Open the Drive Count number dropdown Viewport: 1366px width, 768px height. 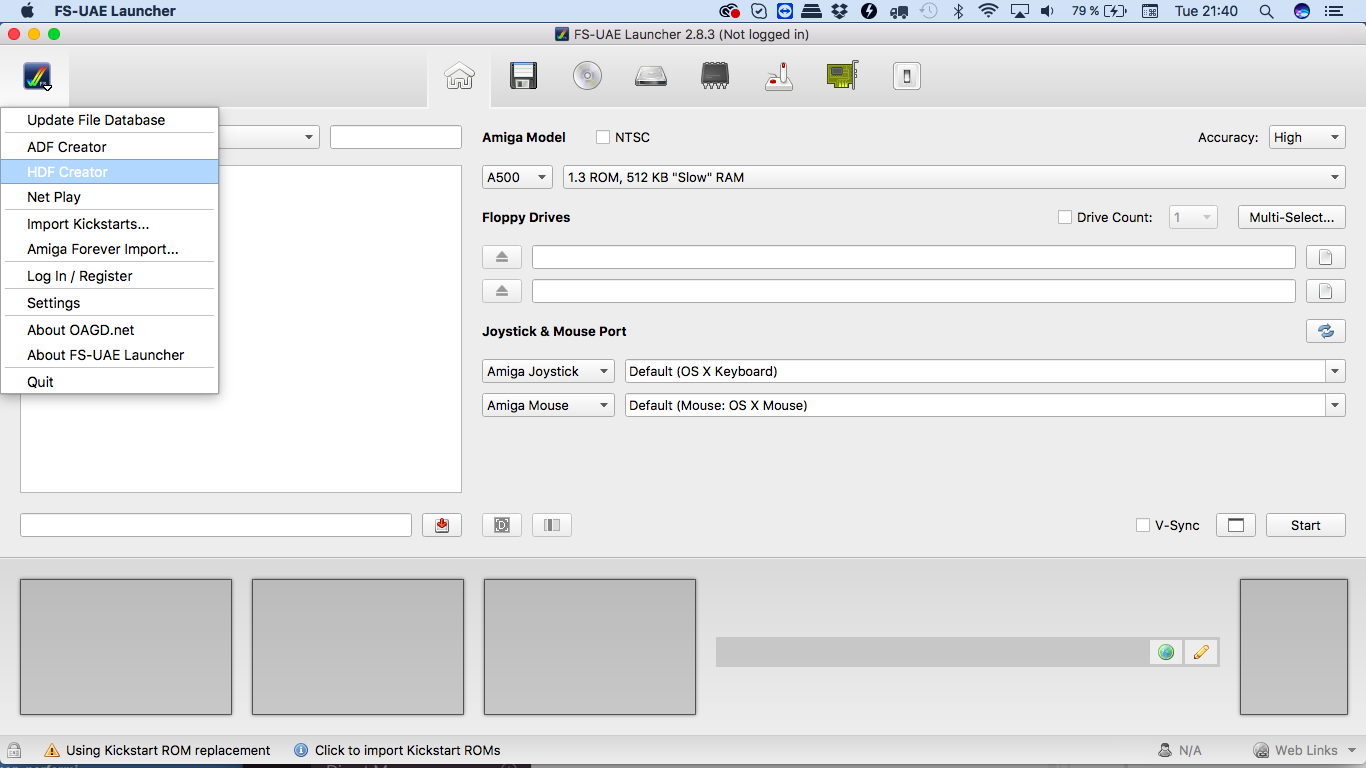pos(1194,217)
